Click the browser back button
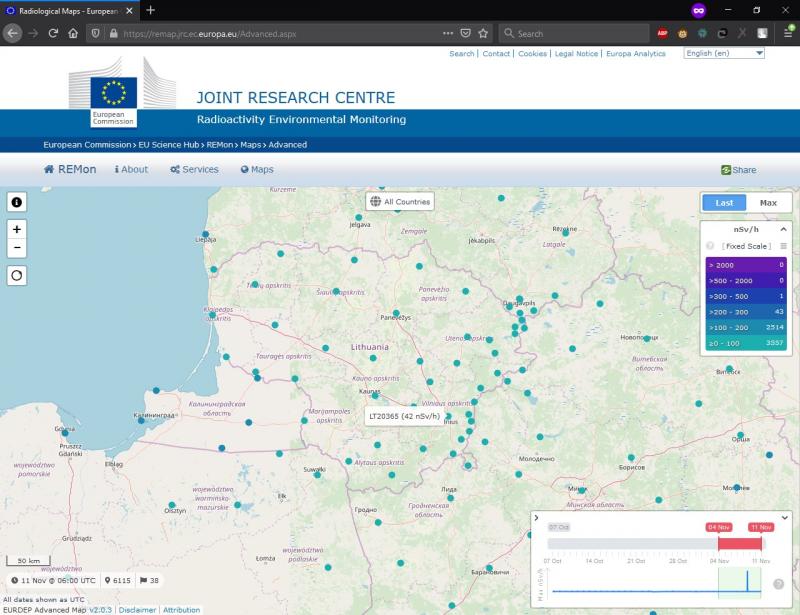800x615 pixels. (13, 34)
